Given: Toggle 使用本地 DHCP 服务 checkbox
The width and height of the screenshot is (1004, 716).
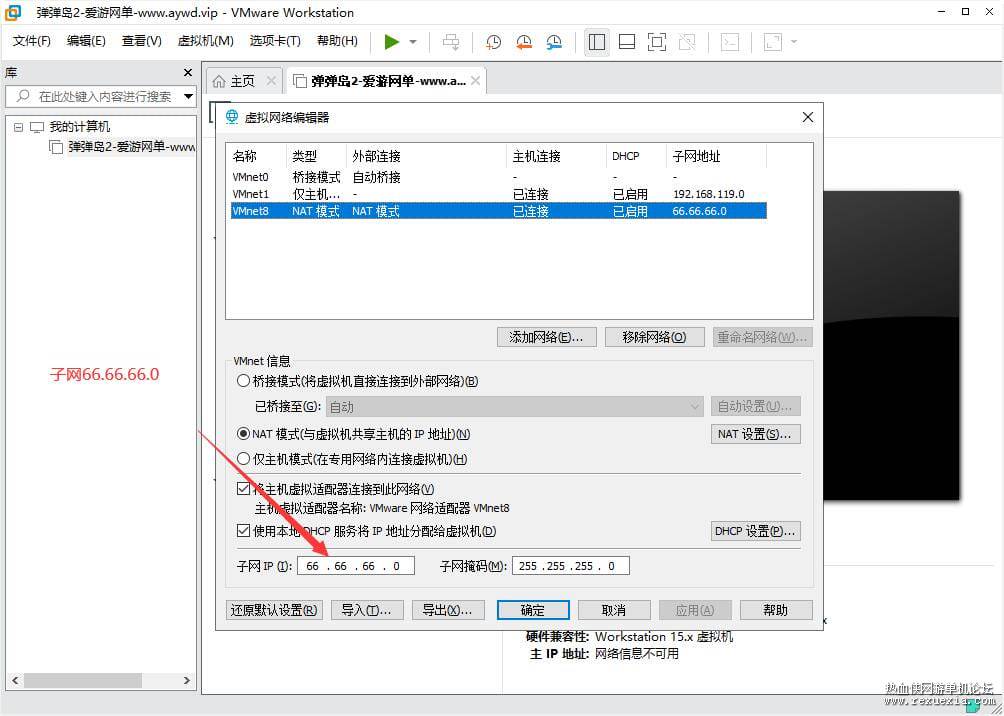Looking at the screenshot, I should 243,531.
